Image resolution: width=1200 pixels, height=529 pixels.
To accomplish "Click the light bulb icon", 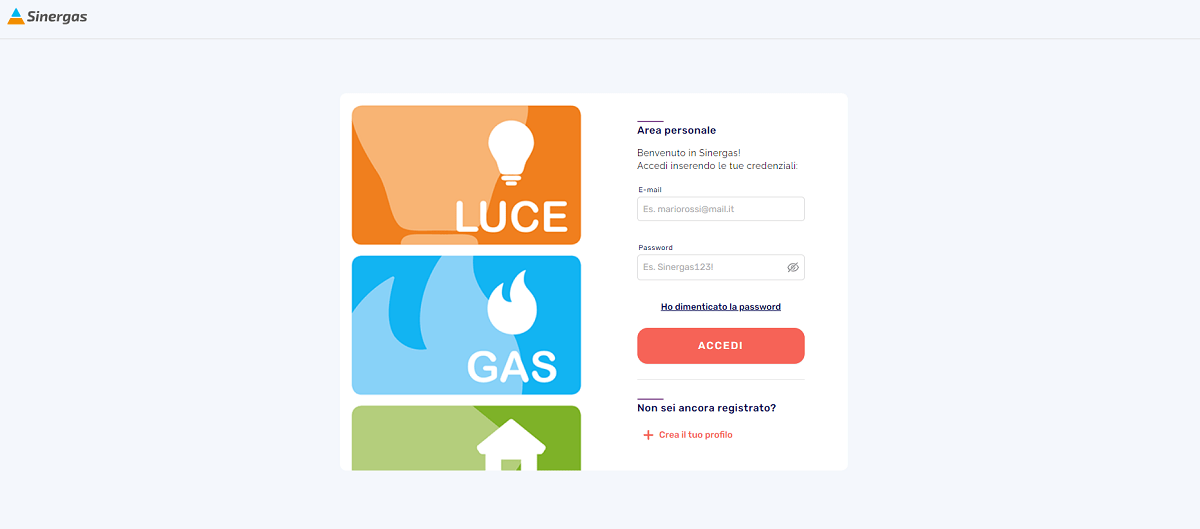I will pos(511,152).
